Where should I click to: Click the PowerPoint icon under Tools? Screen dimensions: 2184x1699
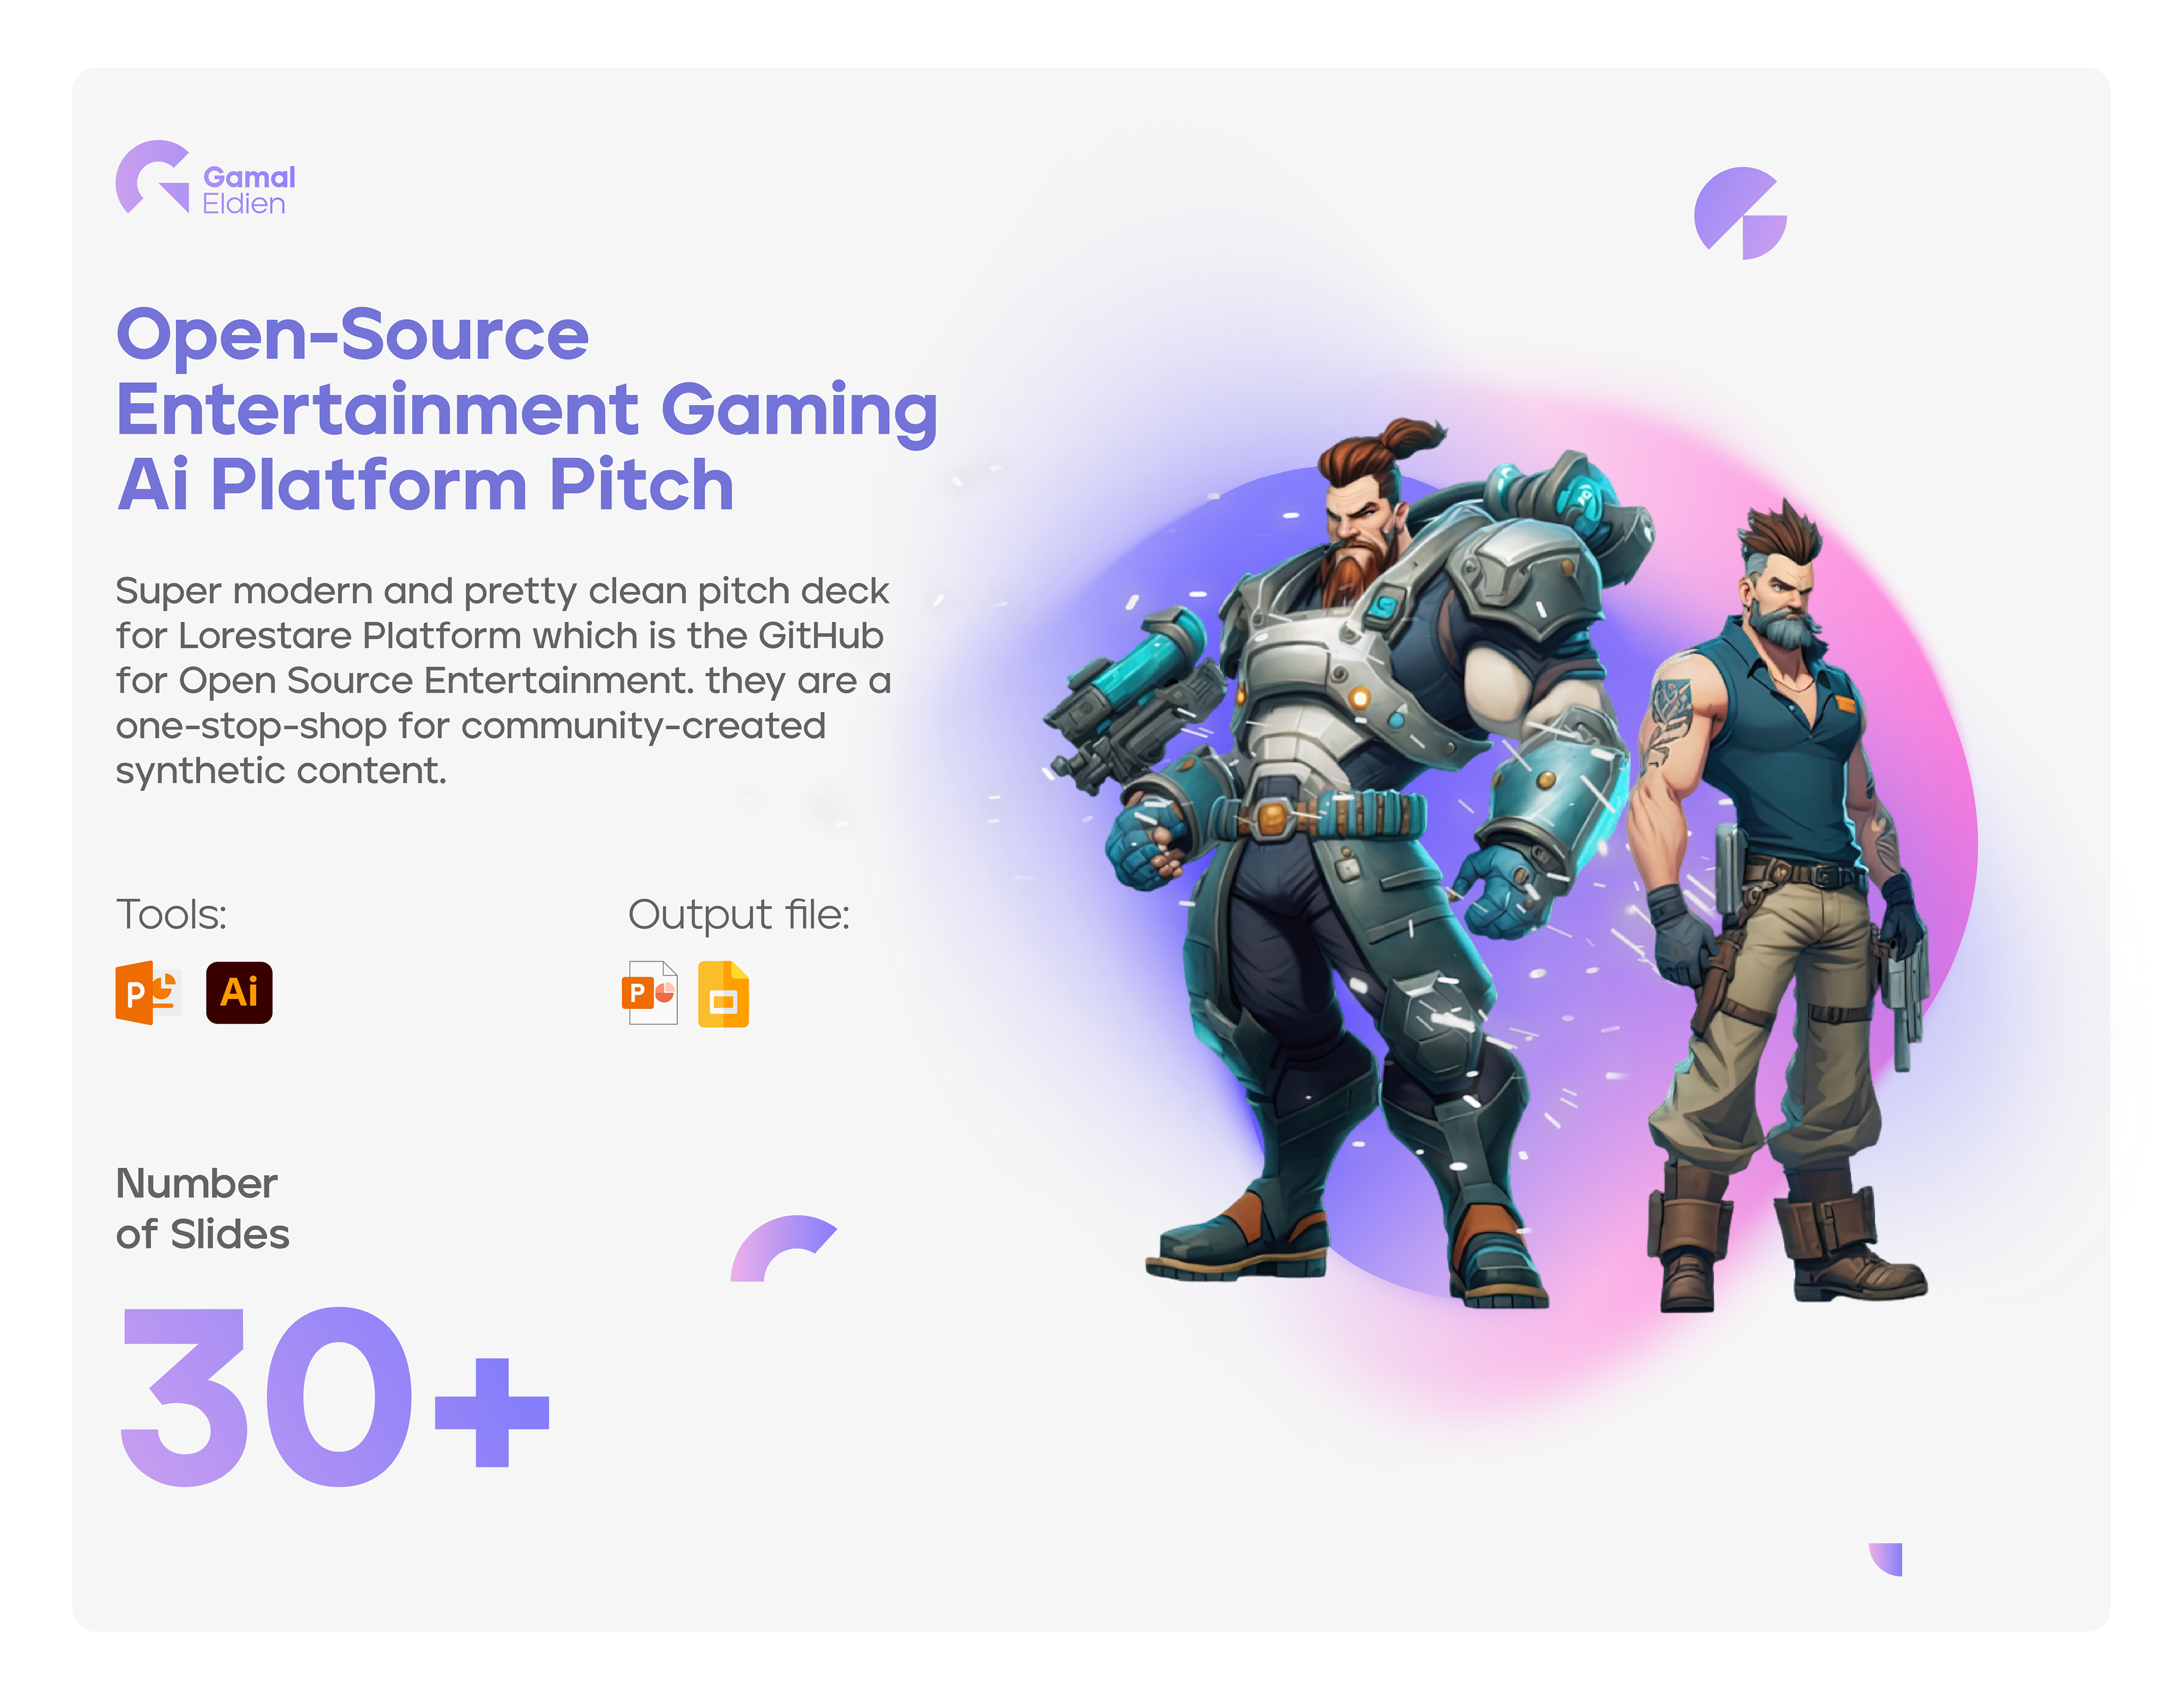point(148,993)
